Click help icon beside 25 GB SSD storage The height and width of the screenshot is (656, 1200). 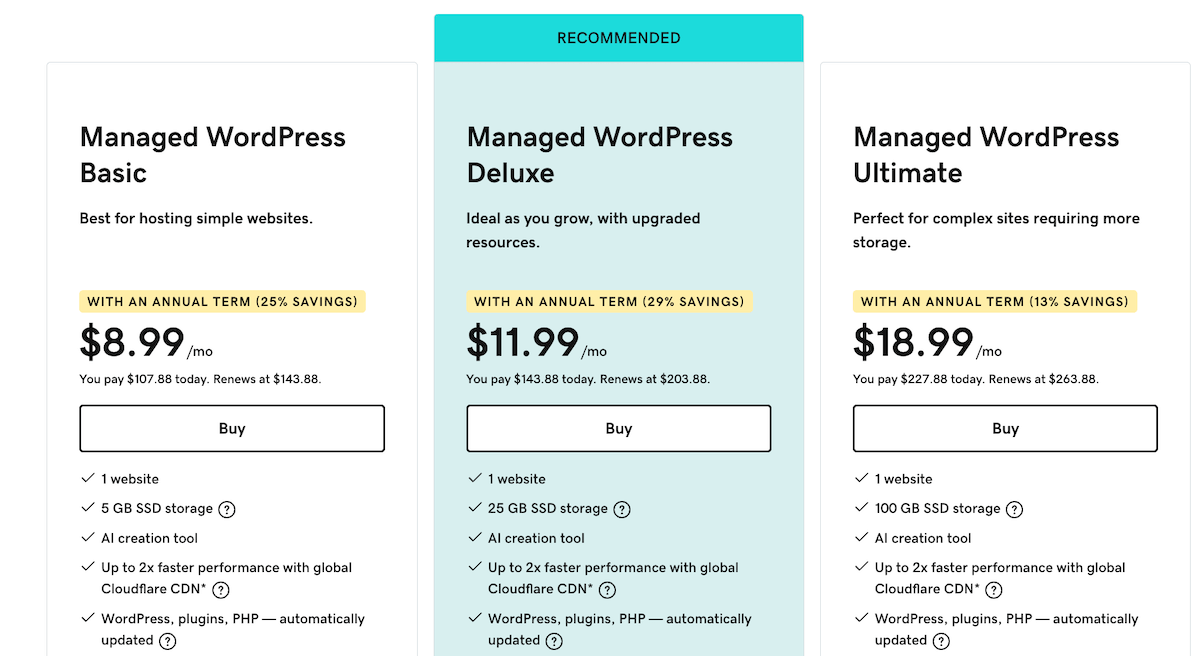pos(622,509)
